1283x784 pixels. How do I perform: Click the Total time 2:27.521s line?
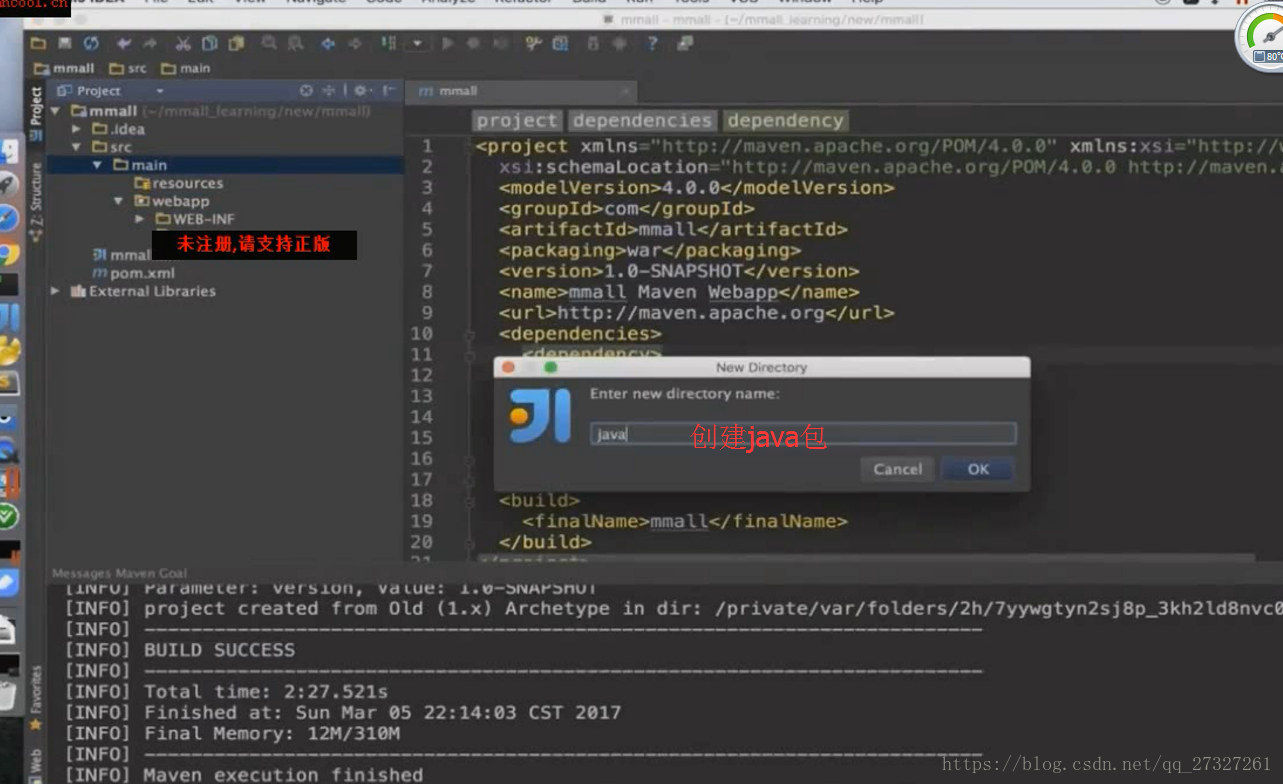(227, 691)
